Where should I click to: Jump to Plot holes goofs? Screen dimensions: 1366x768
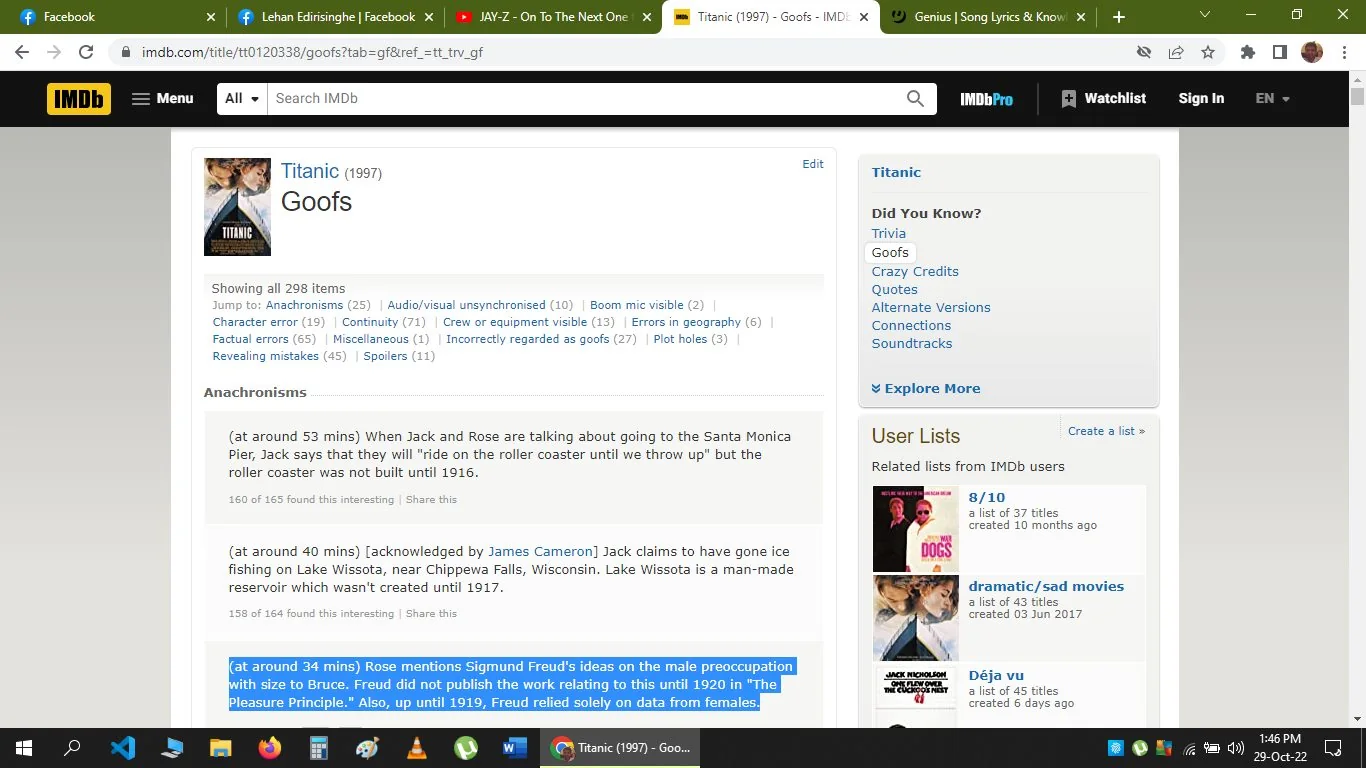(x=680, y=339)
